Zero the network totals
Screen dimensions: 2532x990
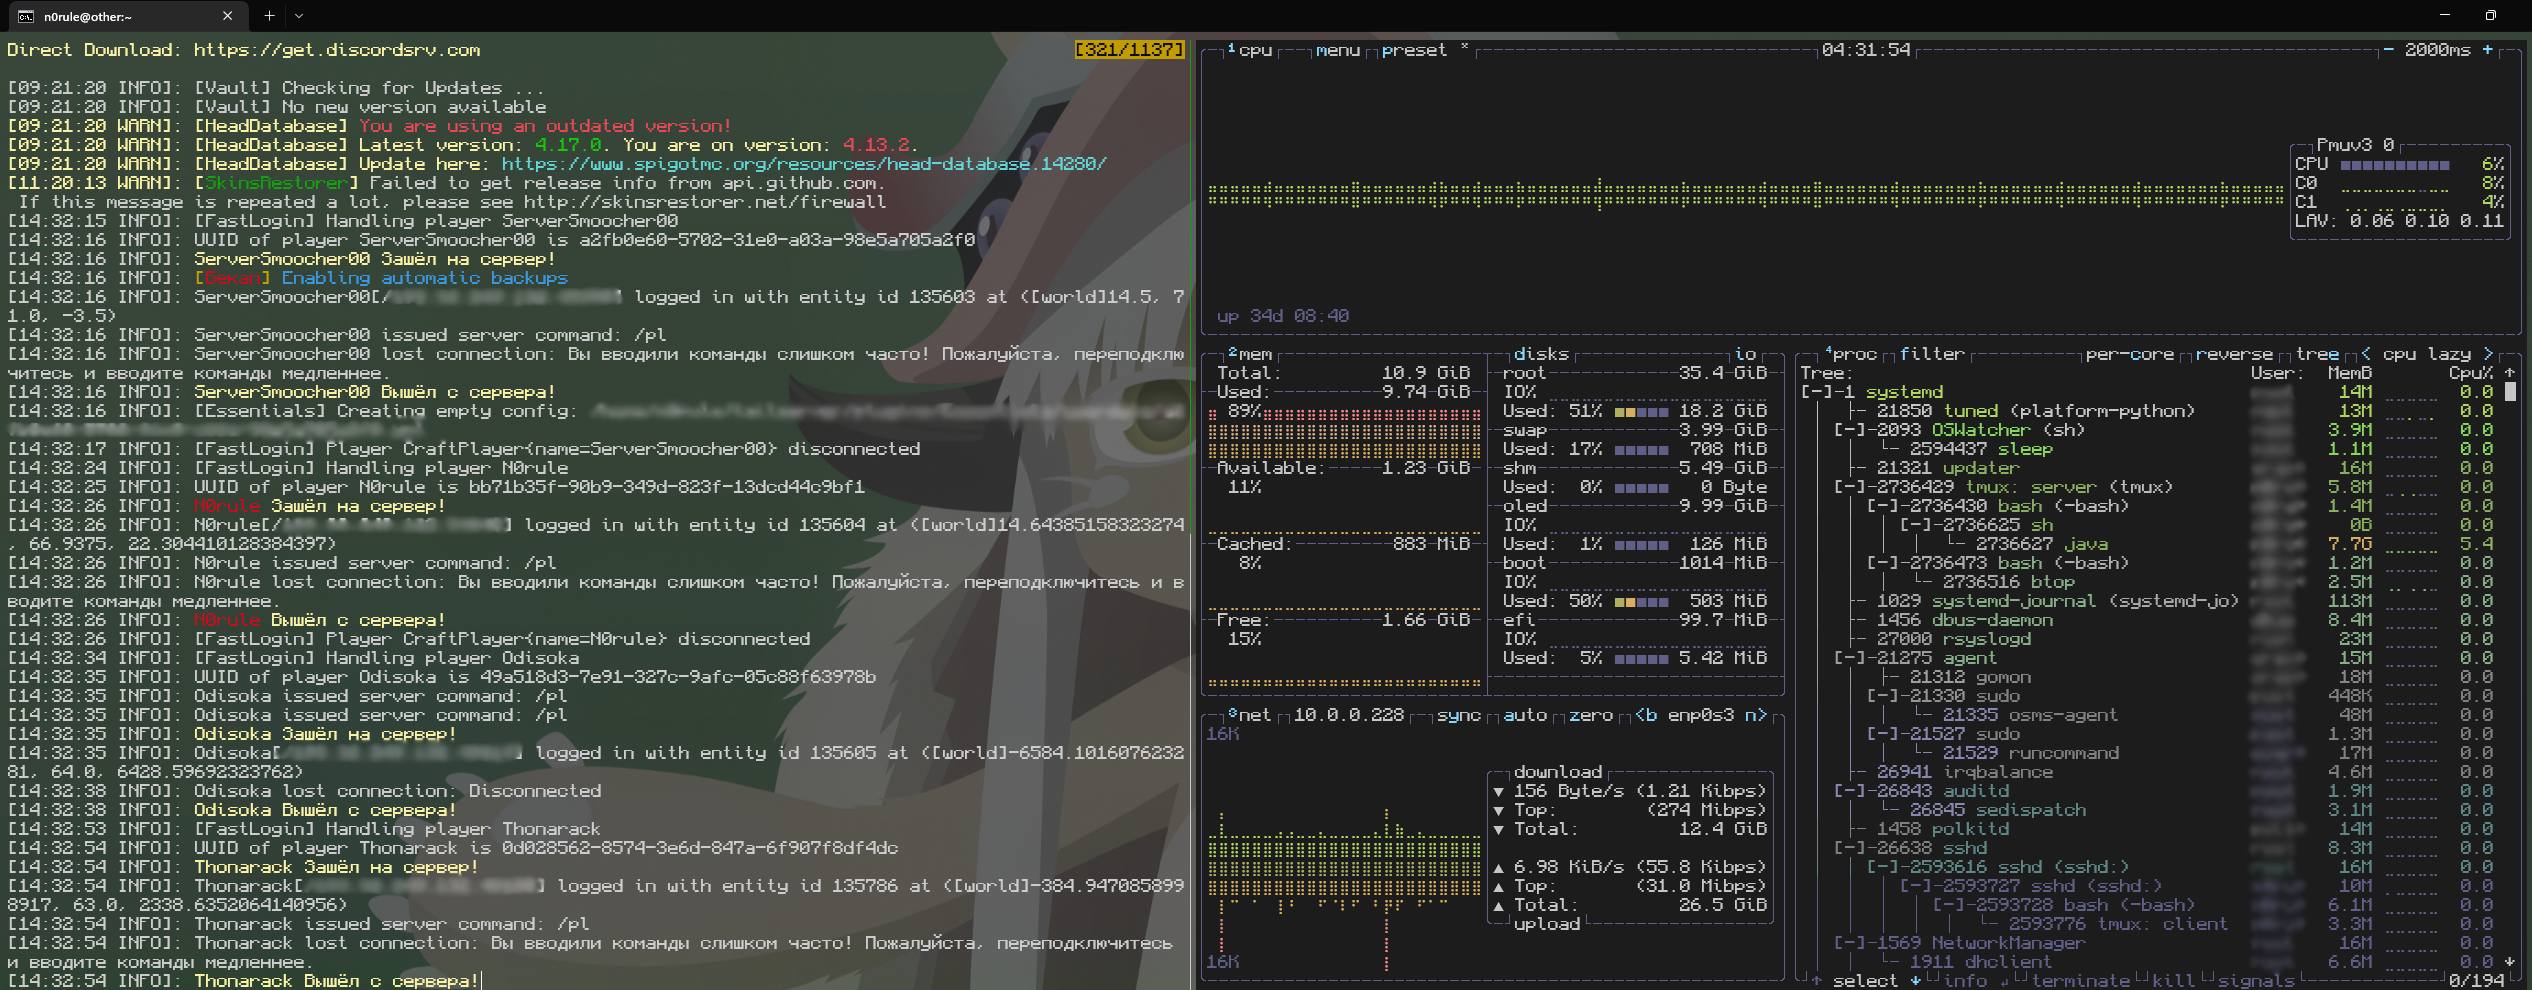[1591, 715]
